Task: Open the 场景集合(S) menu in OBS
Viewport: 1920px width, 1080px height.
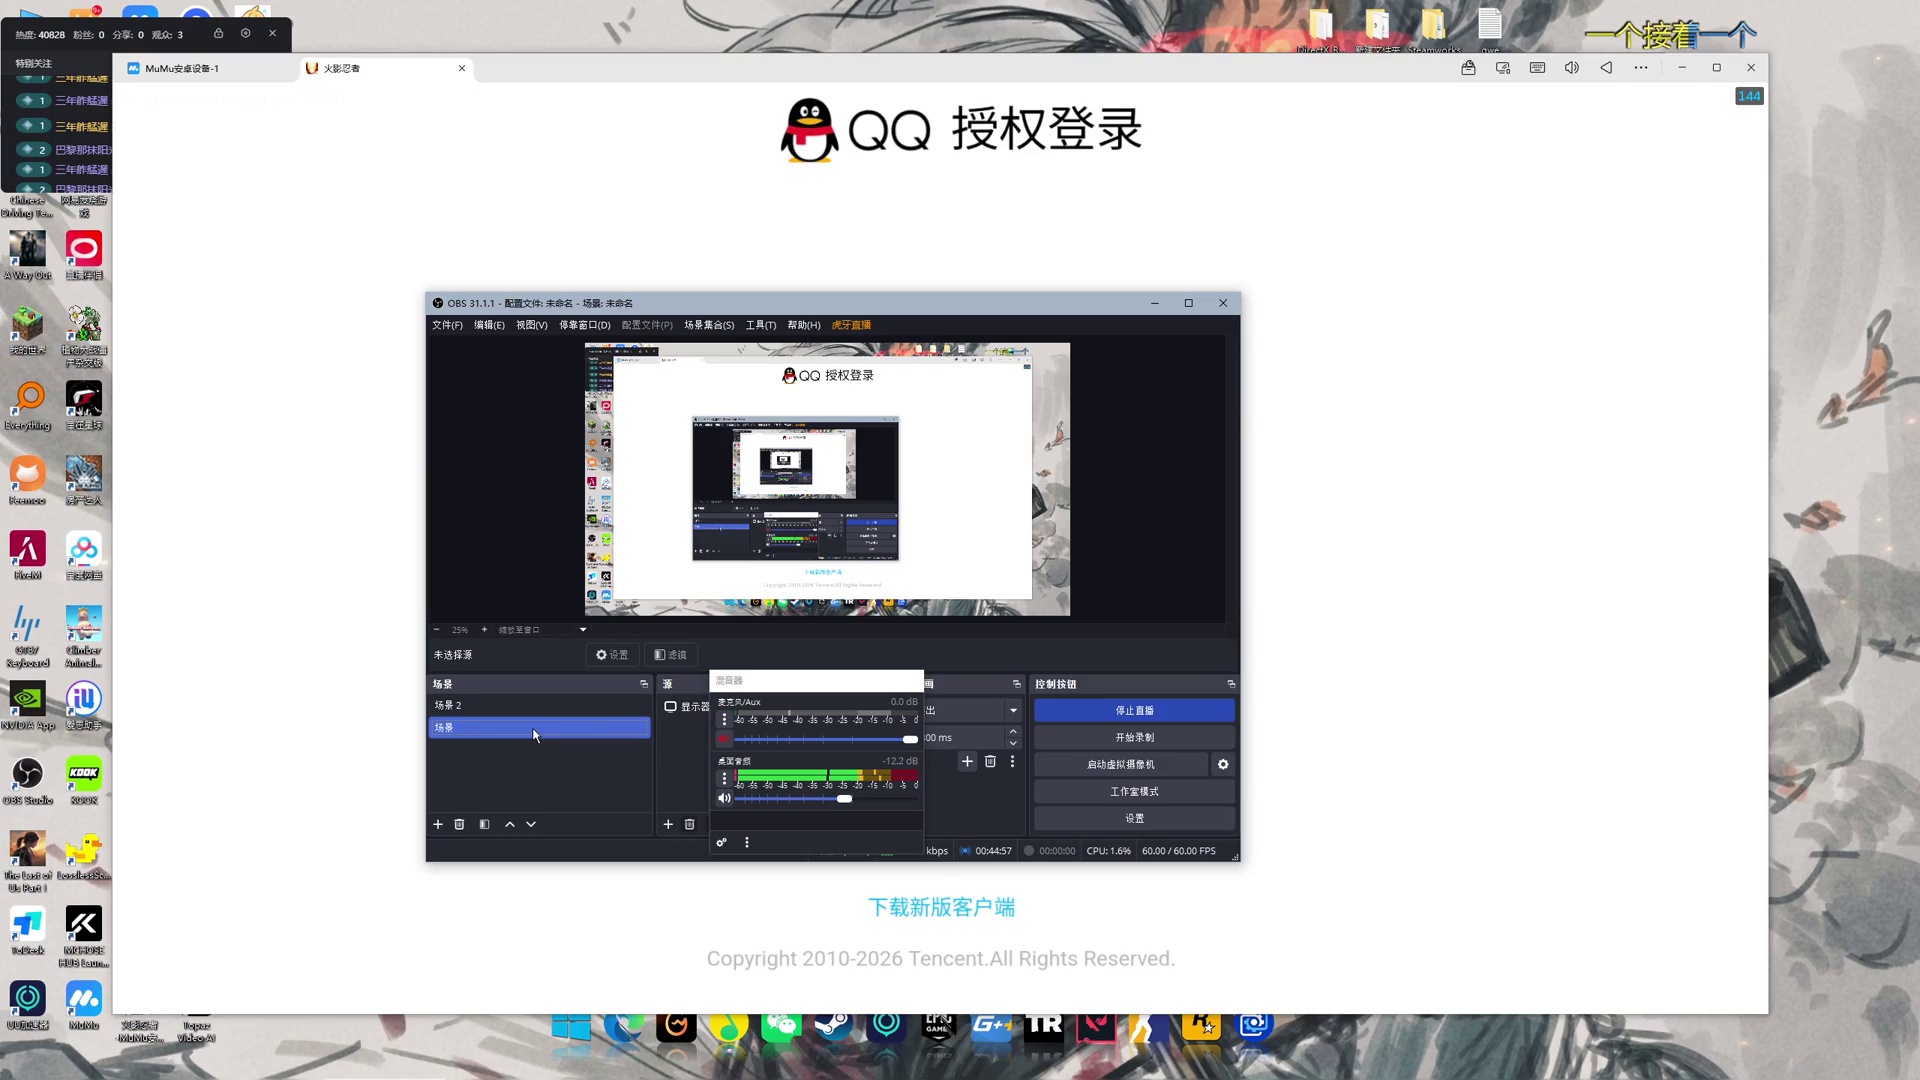Action: pyautogui.click(x=709, y=325)
